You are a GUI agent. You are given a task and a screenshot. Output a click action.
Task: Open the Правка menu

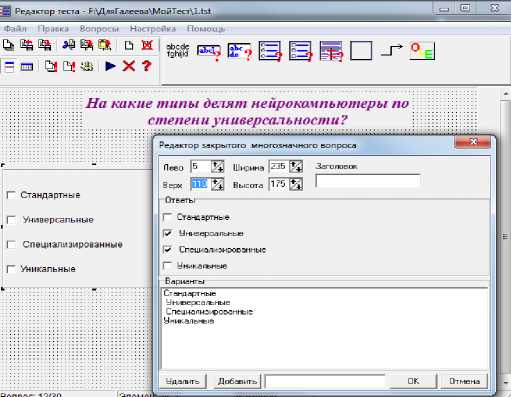(53, 29)
